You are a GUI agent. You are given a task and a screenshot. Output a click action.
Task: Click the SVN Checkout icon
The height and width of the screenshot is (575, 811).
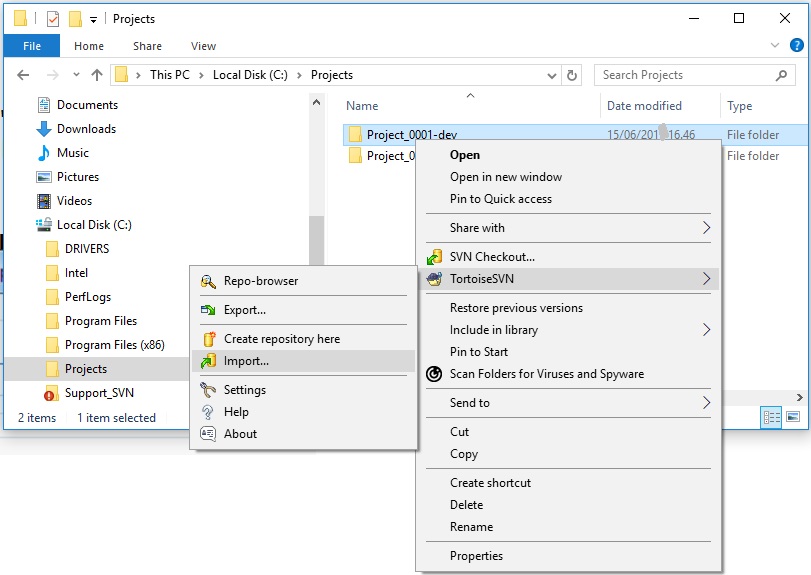point(434,257)
